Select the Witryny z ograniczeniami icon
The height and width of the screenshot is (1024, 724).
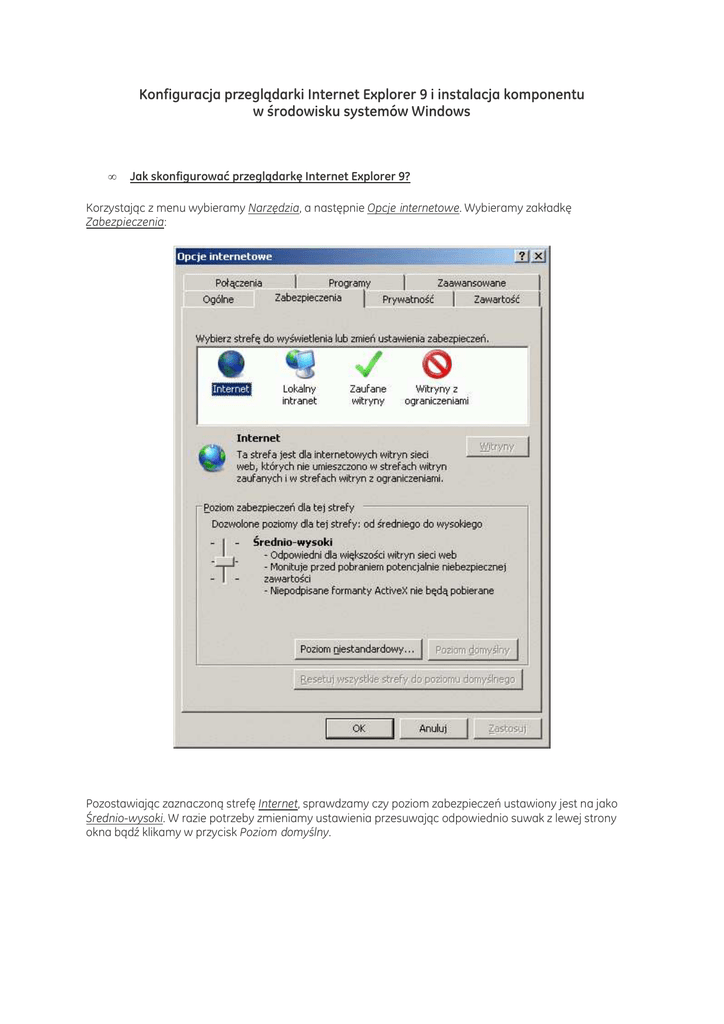[x=436, y=364]
